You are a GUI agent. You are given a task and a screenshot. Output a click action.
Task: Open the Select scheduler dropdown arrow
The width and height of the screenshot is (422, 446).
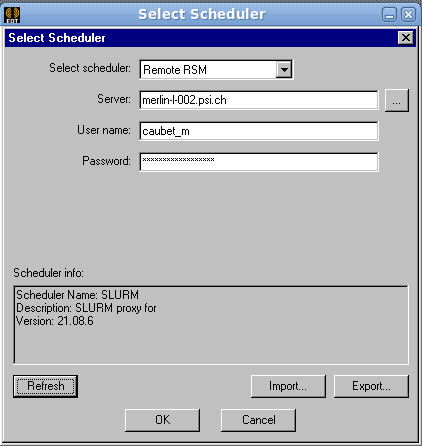coord(284,70)
